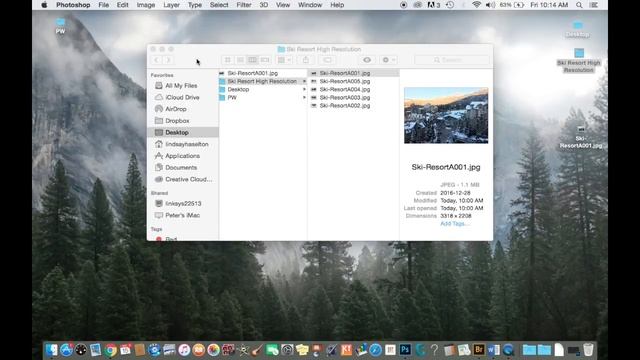This screenshot has width=640, height=360.
Task: Click the Edit Tags toolbar button
Action: 327,60
